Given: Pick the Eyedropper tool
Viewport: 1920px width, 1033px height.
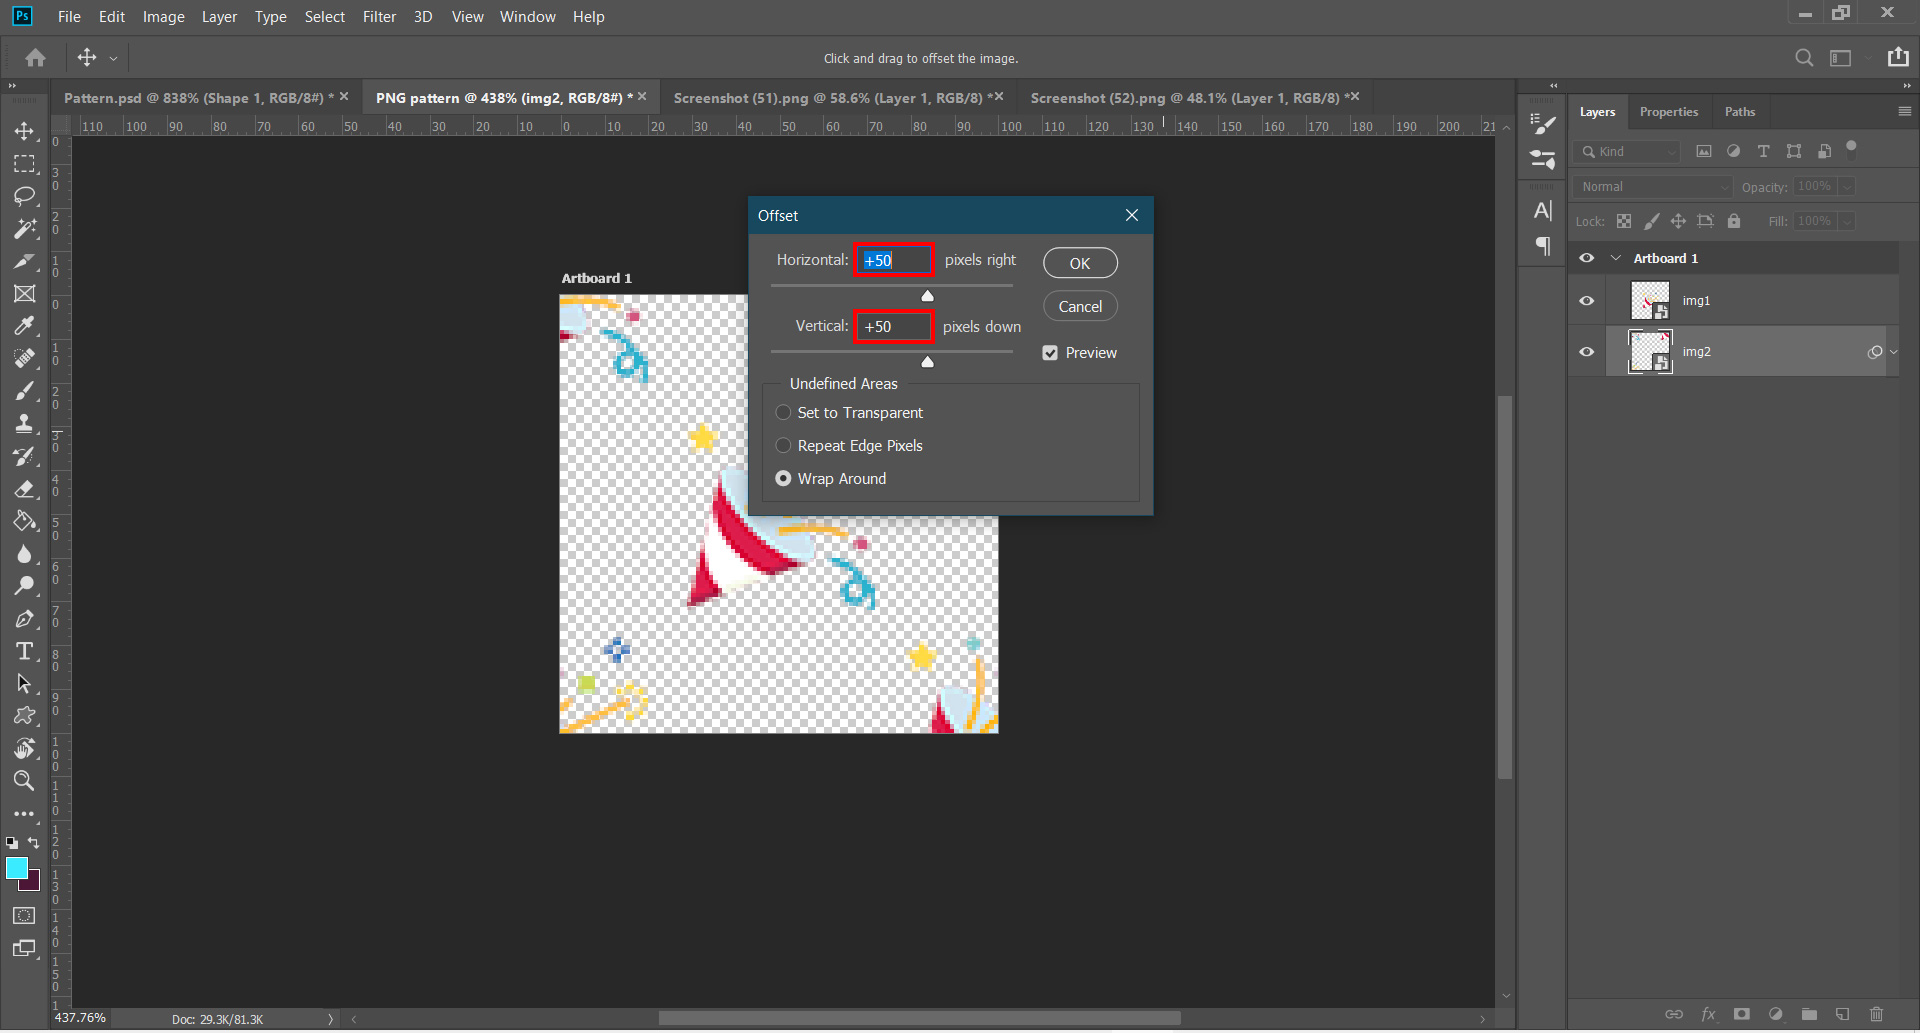Looking at the screenshot, I should (x=24, y=326).
